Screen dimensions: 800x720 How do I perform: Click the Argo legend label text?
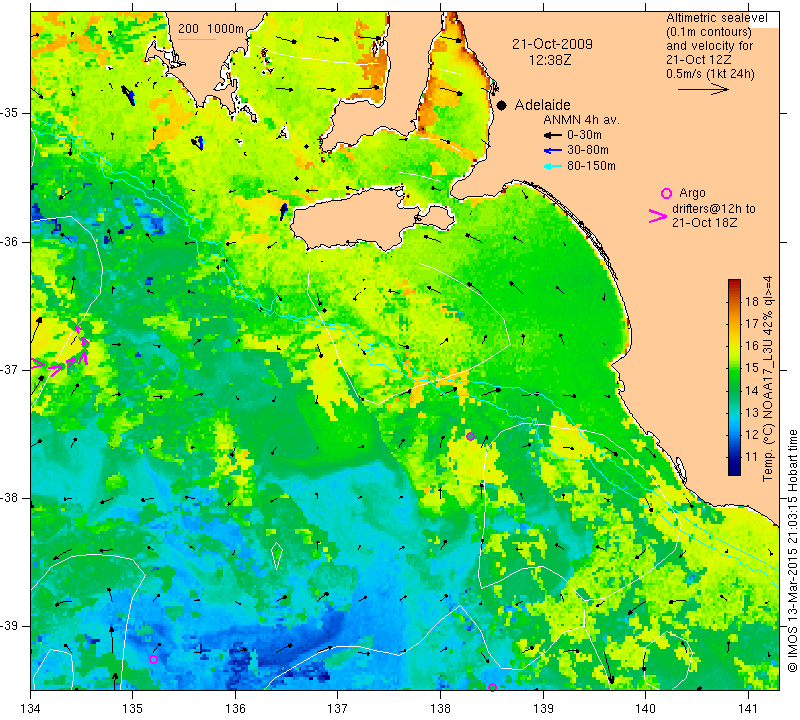[692, 193]
